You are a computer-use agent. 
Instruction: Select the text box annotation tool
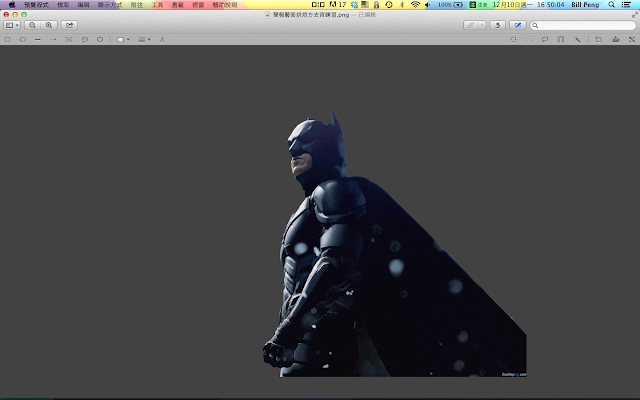pyautogui.click(x=69, y=40)
